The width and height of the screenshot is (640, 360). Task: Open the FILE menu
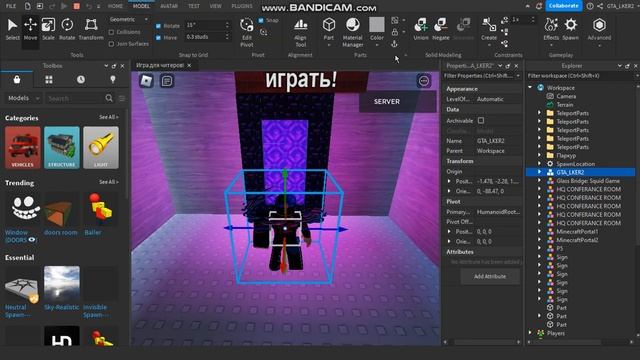pyautogui.click(x=11, y=6)
